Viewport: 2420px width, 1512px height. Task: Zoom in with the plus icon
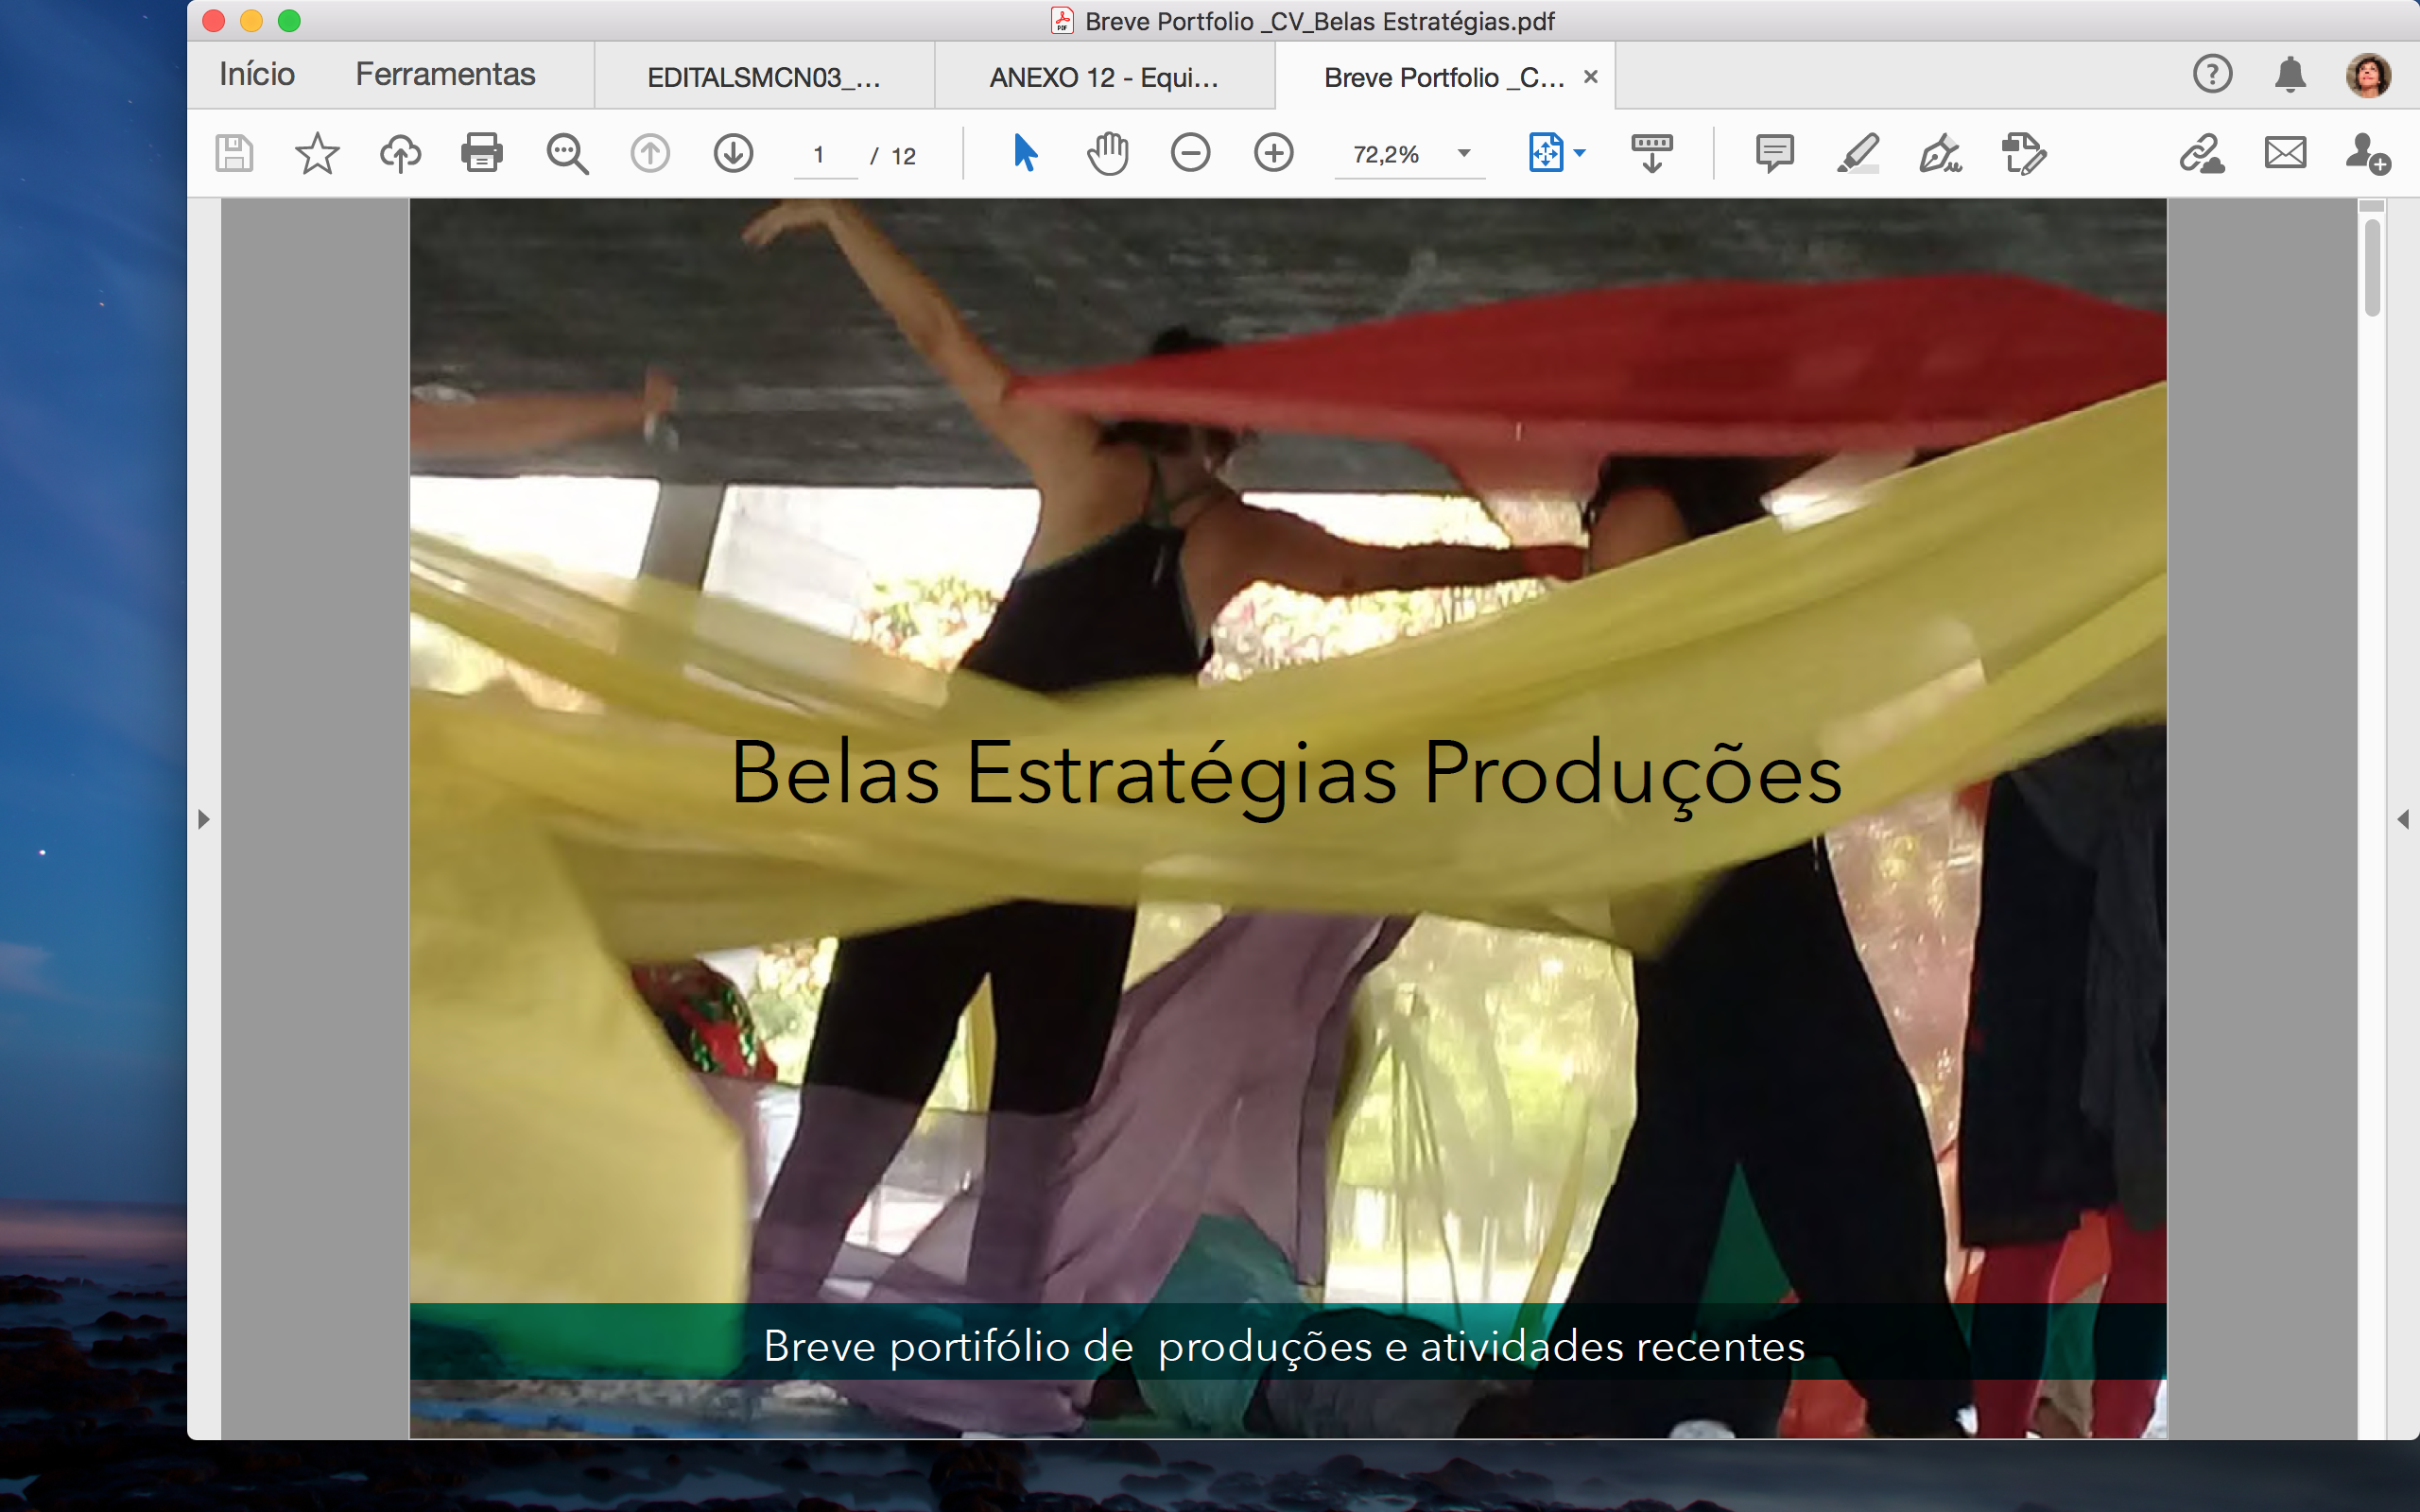click(1273, 154)
